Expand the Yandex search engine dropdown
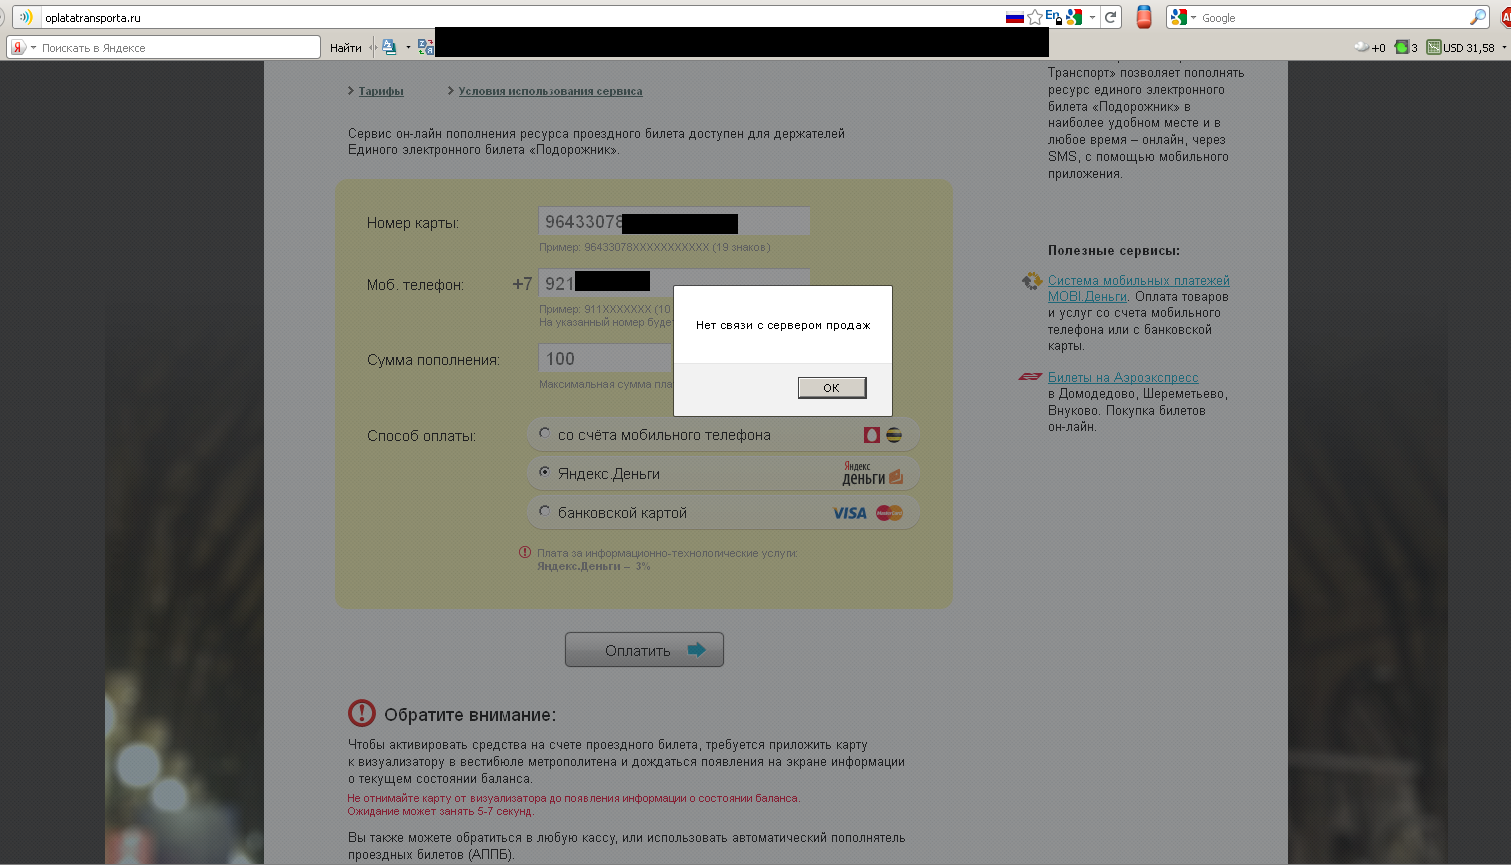1511x865 pixels. pyautogui.click(x=33, y=48)
